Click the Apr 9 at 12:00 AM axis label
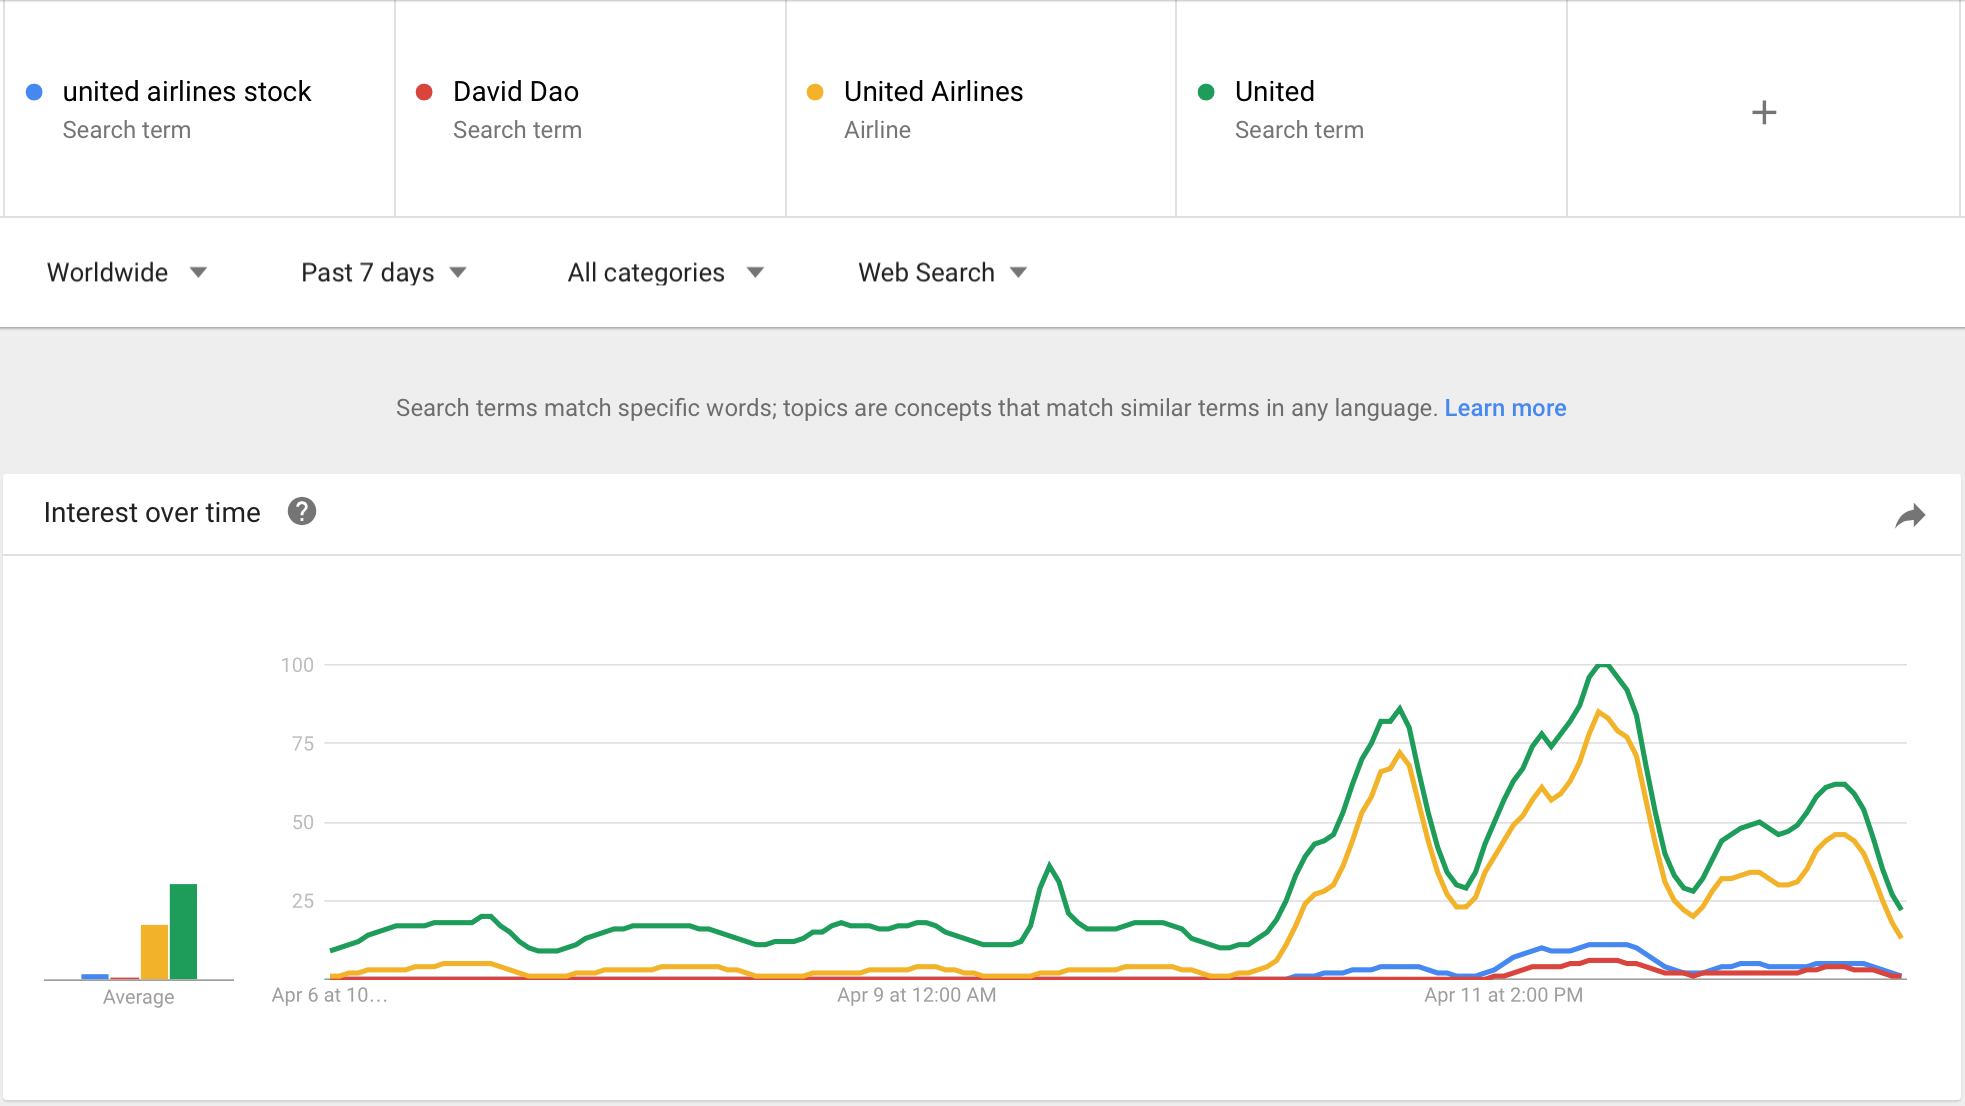1965x1106 pixels. 917,995
